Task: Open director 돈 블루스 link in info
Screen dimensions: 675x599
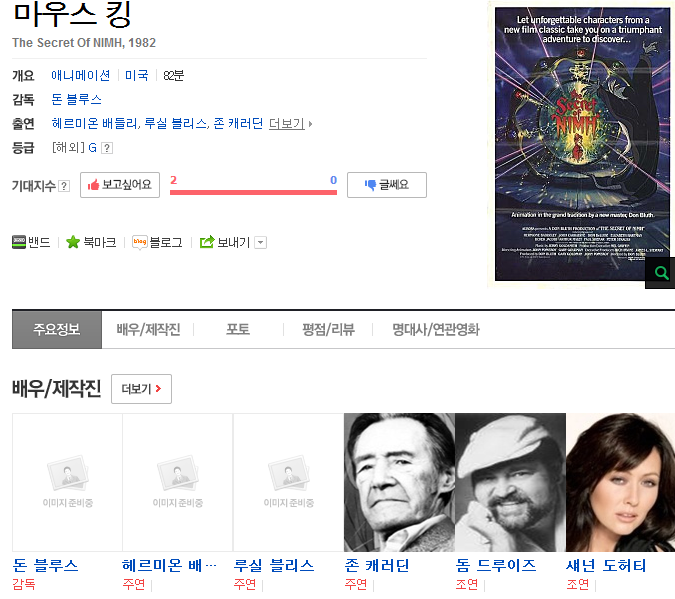Action: click(x=77, y=100)
